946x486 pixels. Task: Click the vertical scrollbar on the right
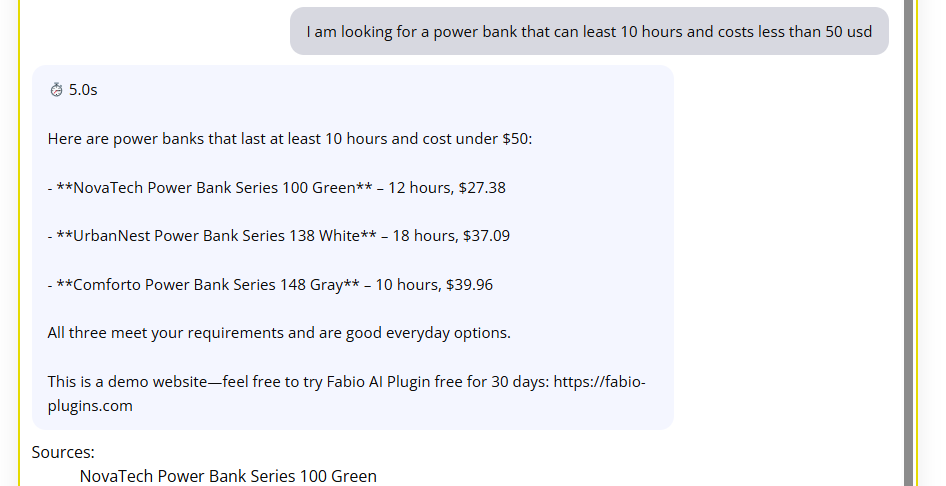pyautogui.click(x=909, y=240)
